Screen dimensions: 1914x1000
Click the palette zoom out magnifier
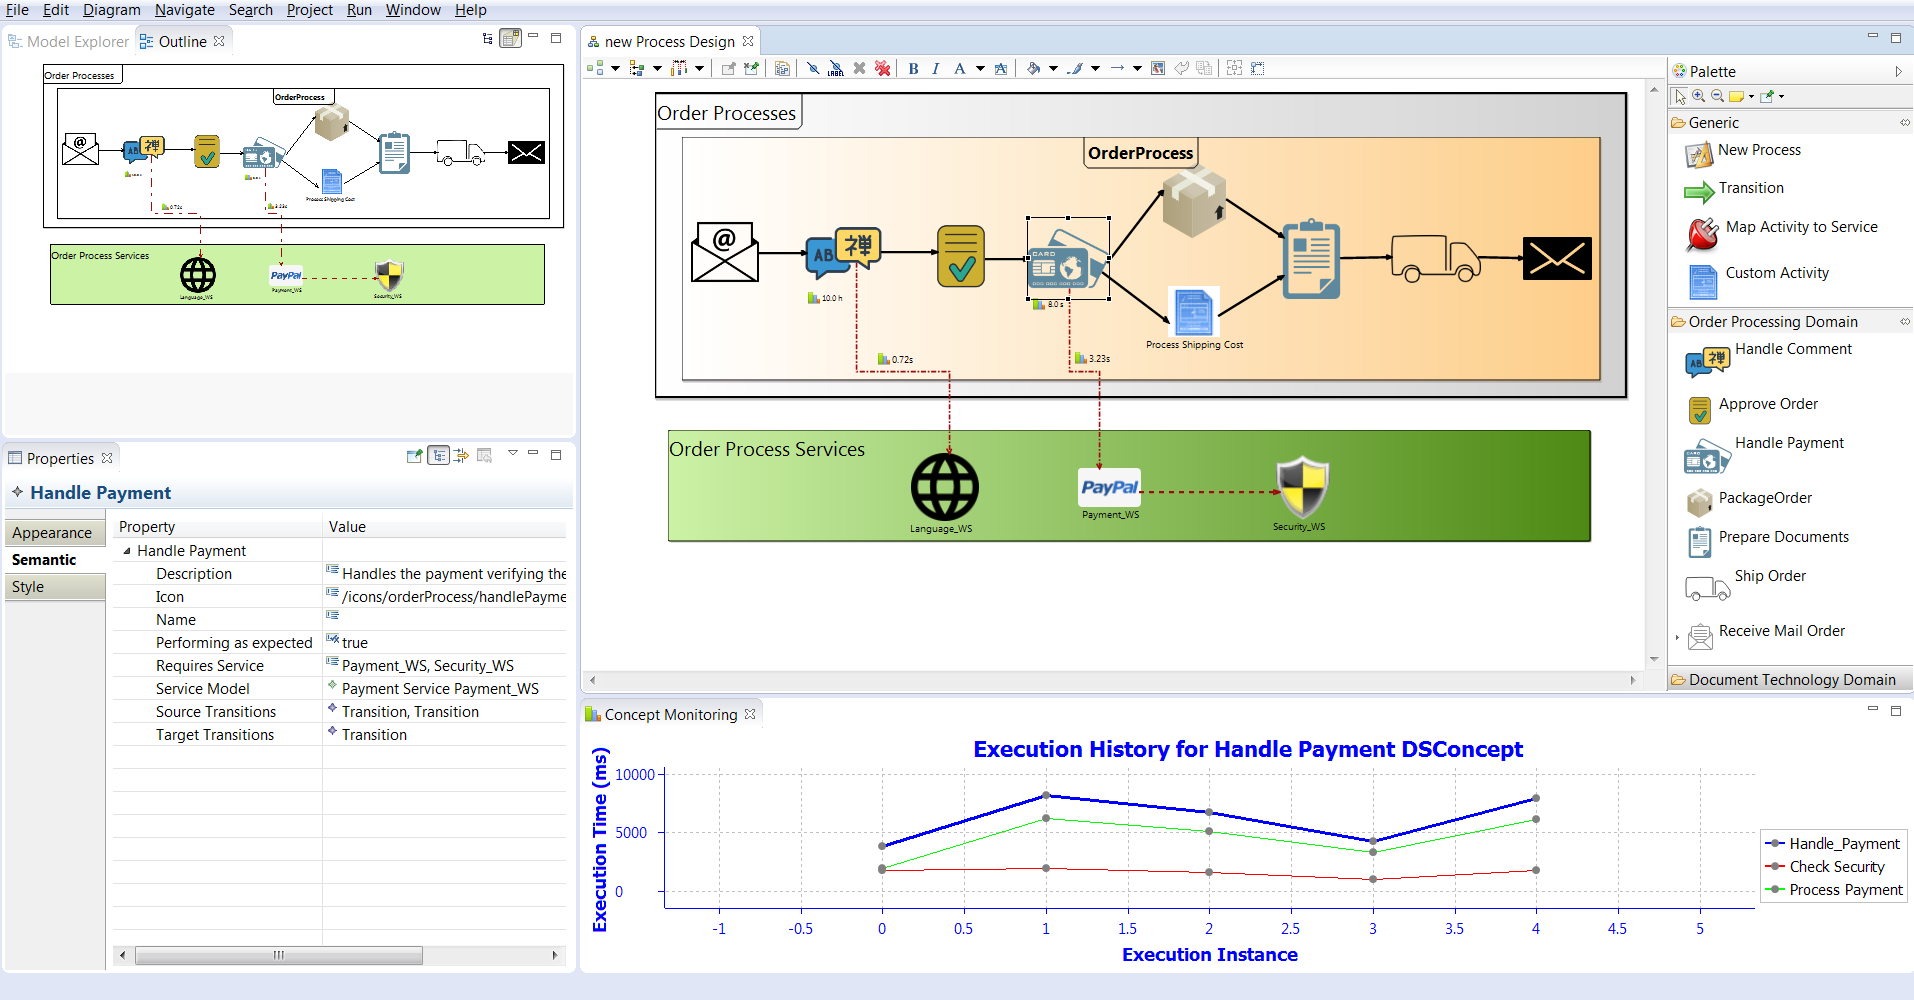(1717, 96)
